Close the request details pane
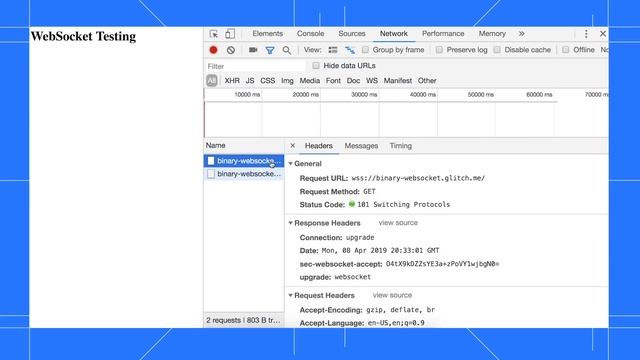Image resolution: width=640 pixels, height=360 pixels. click(x=293, y=145)
